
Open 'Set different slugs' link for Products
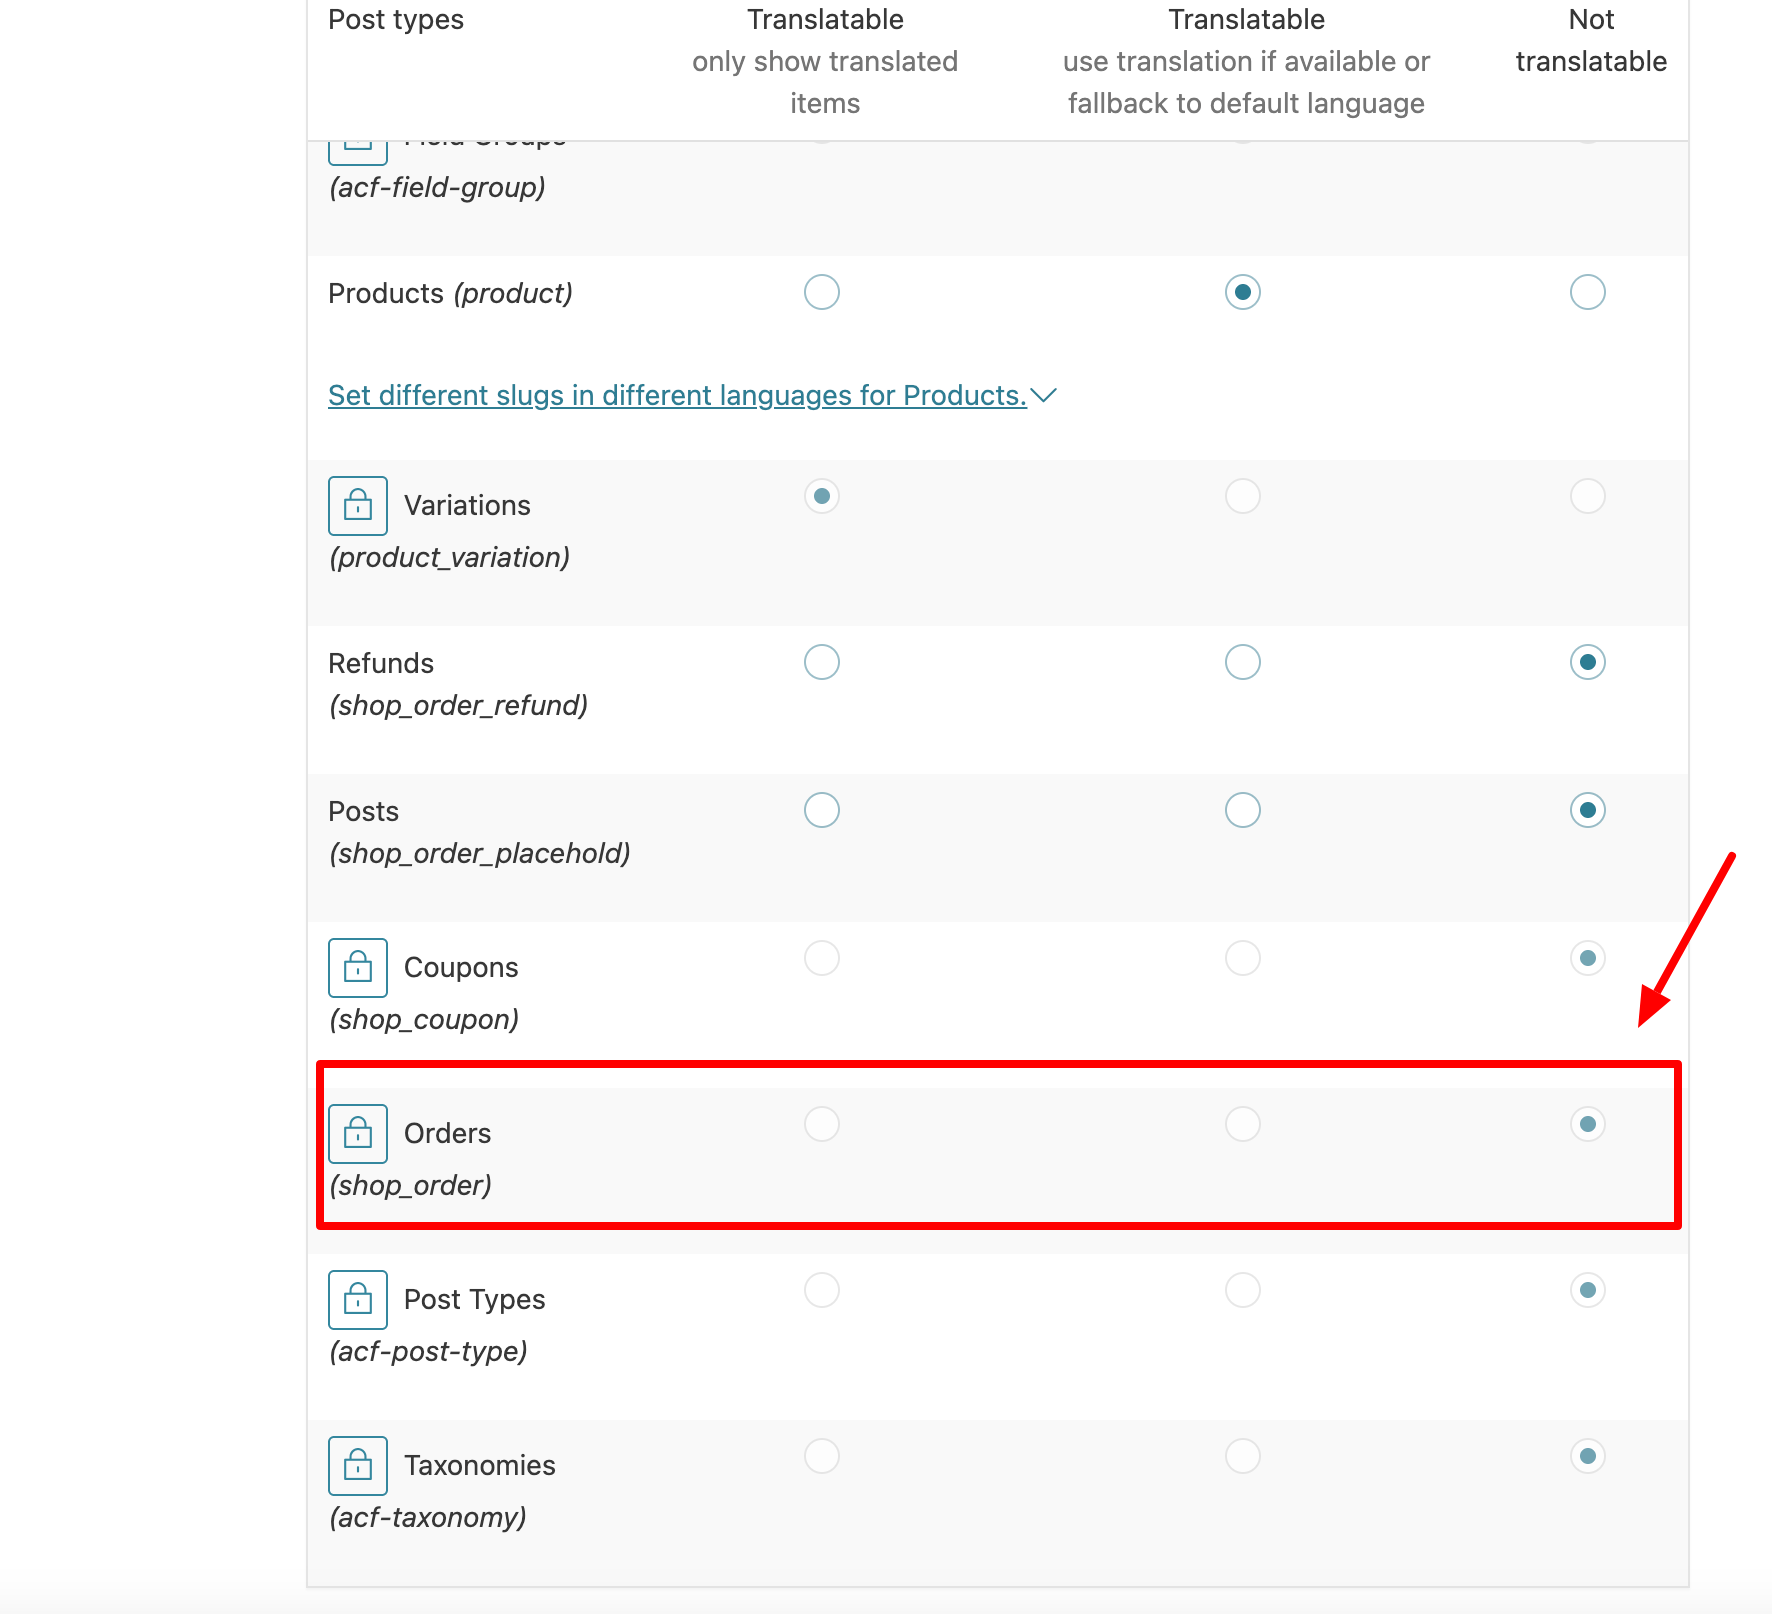click(677, 396)
